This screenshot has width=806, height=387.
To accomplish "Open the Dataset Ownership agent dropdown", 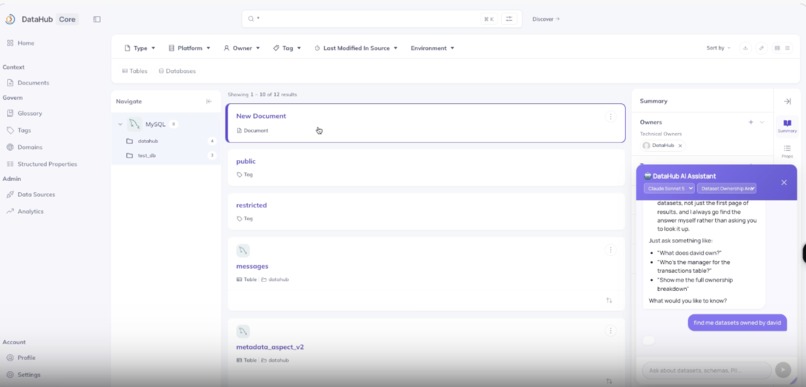I will pyautogui.click(x=727, y=189).
